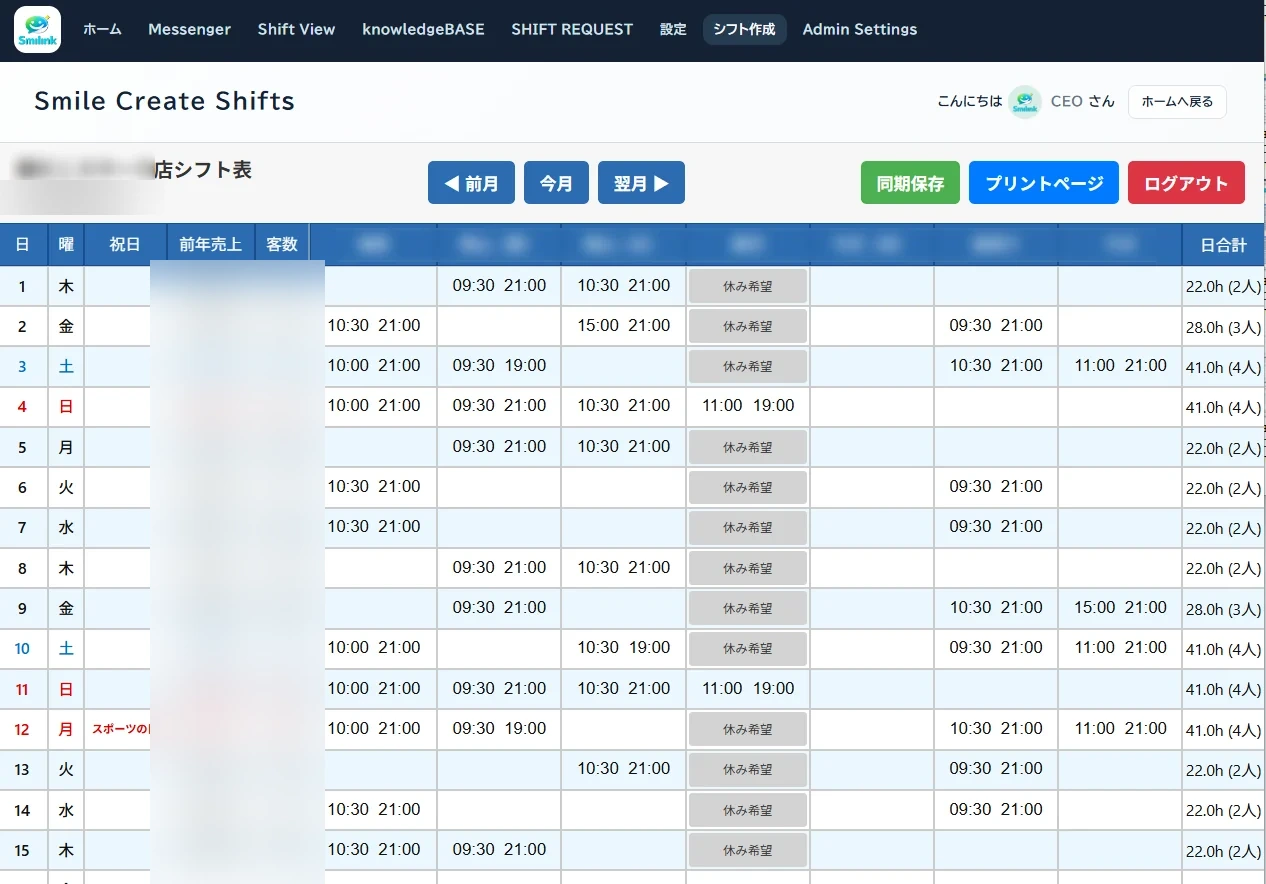Click the スポーツの holiday label on day 12

tap(120, 730)
